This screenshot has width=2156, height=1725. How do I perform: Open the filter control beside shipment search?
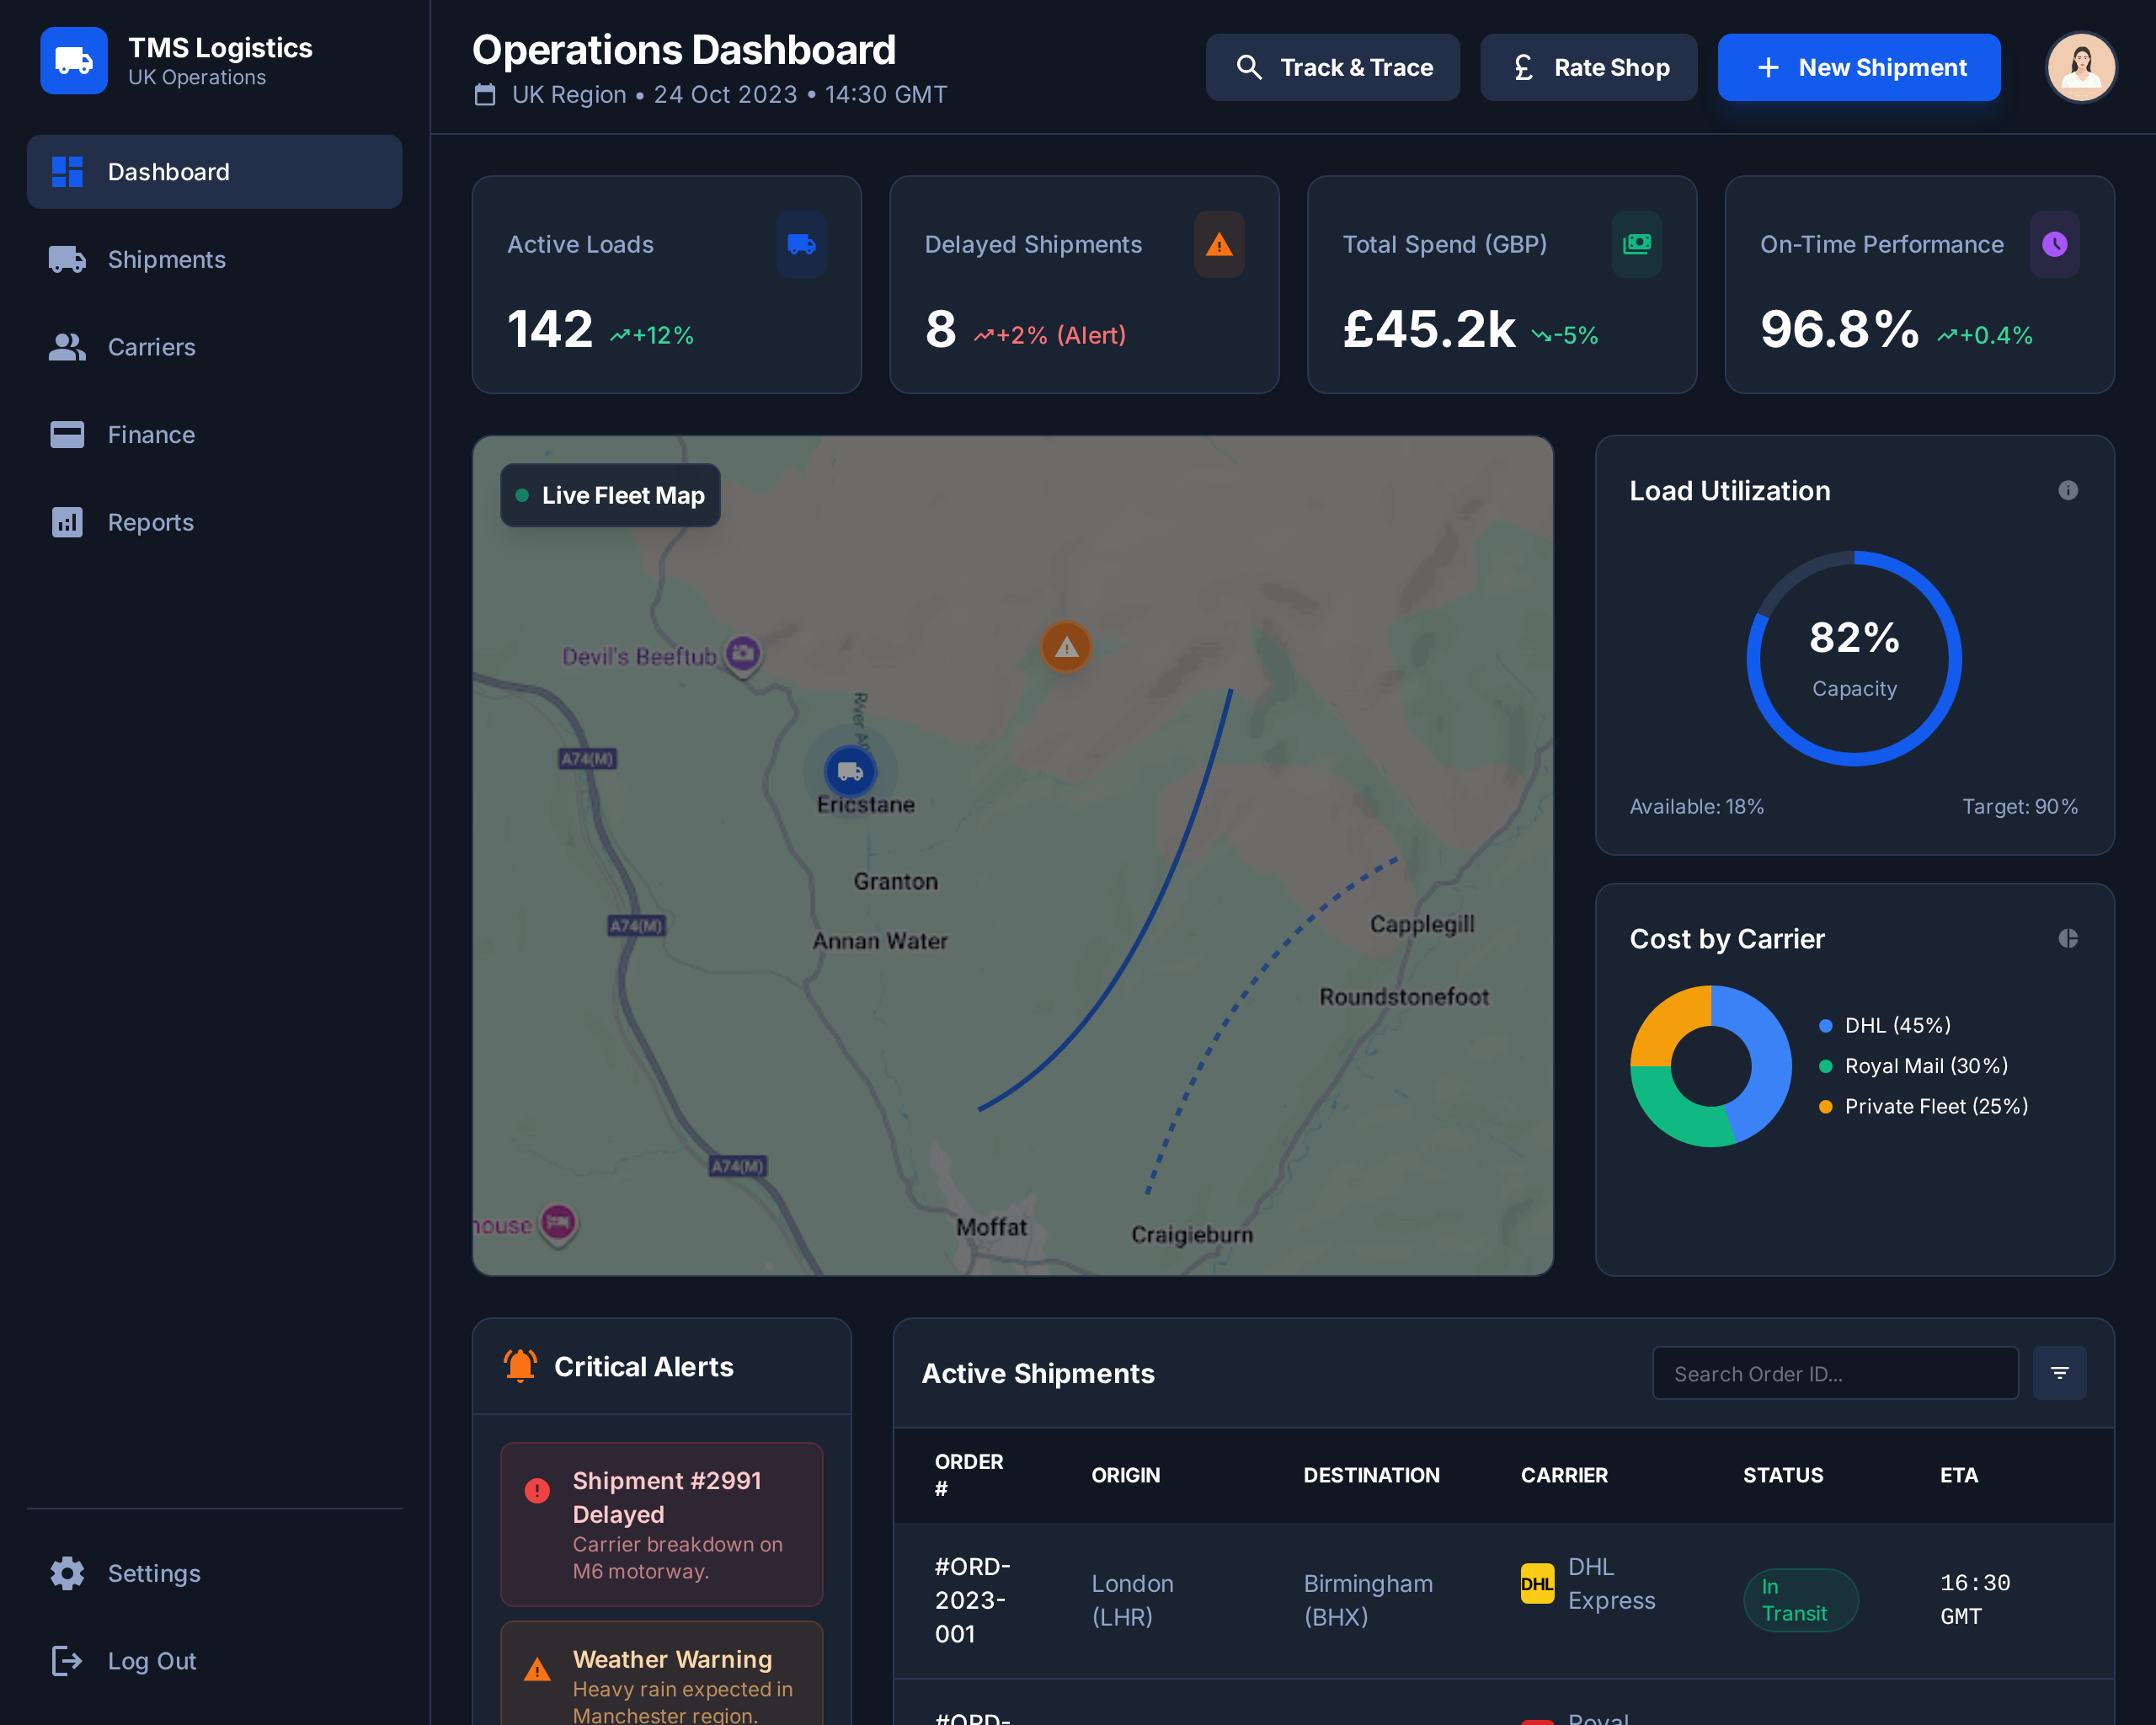pyautogui.click(x=2059, y=1373)
